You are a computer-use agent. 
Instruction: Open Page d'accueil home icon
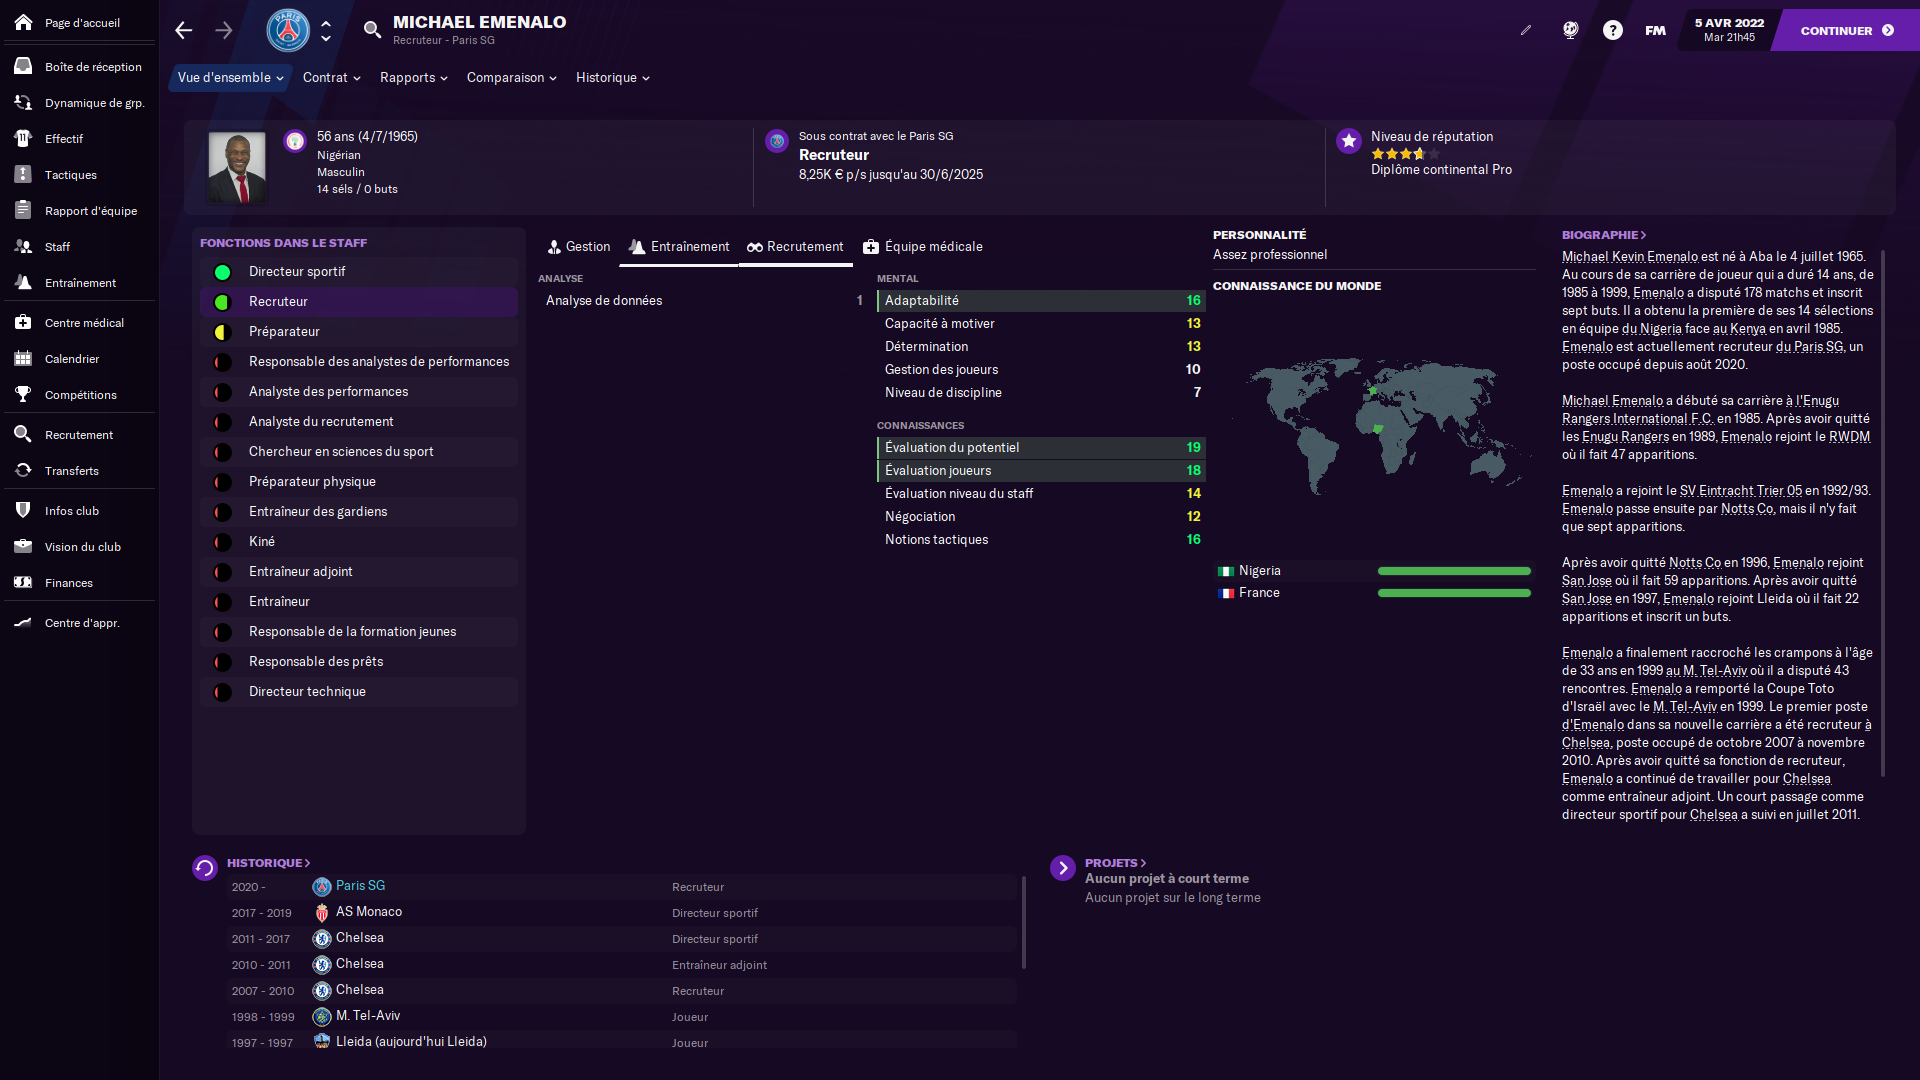click(23, 22)
